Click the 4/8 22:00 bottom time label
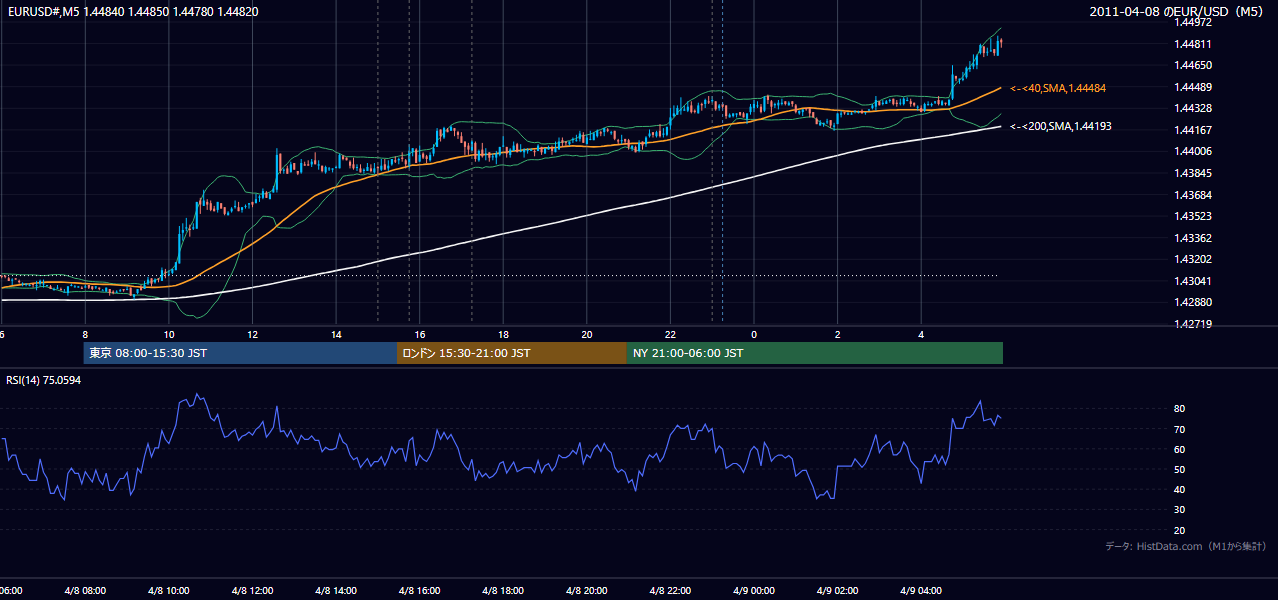 [670, 591]
